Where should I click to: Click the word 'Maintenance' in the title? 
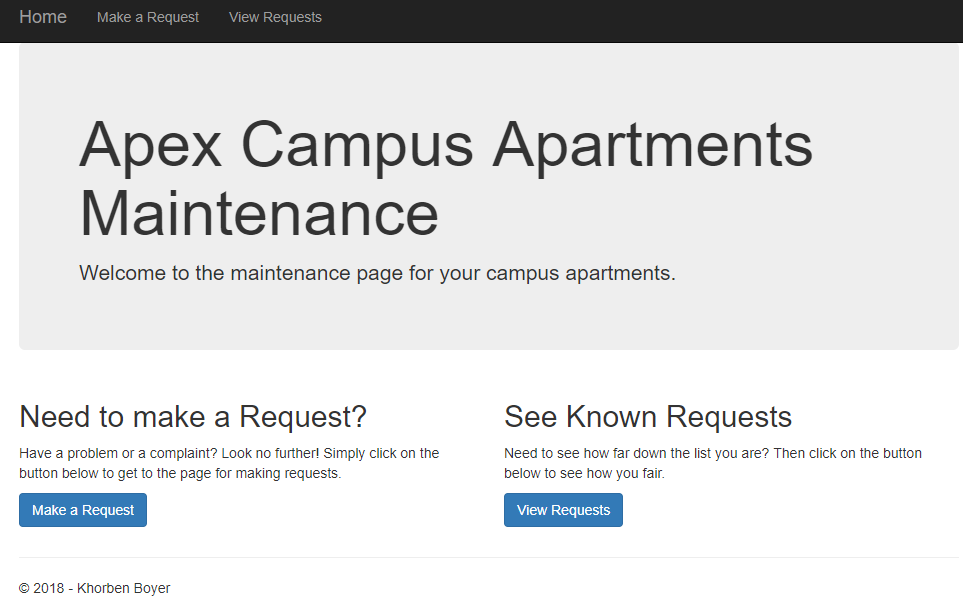259,214
